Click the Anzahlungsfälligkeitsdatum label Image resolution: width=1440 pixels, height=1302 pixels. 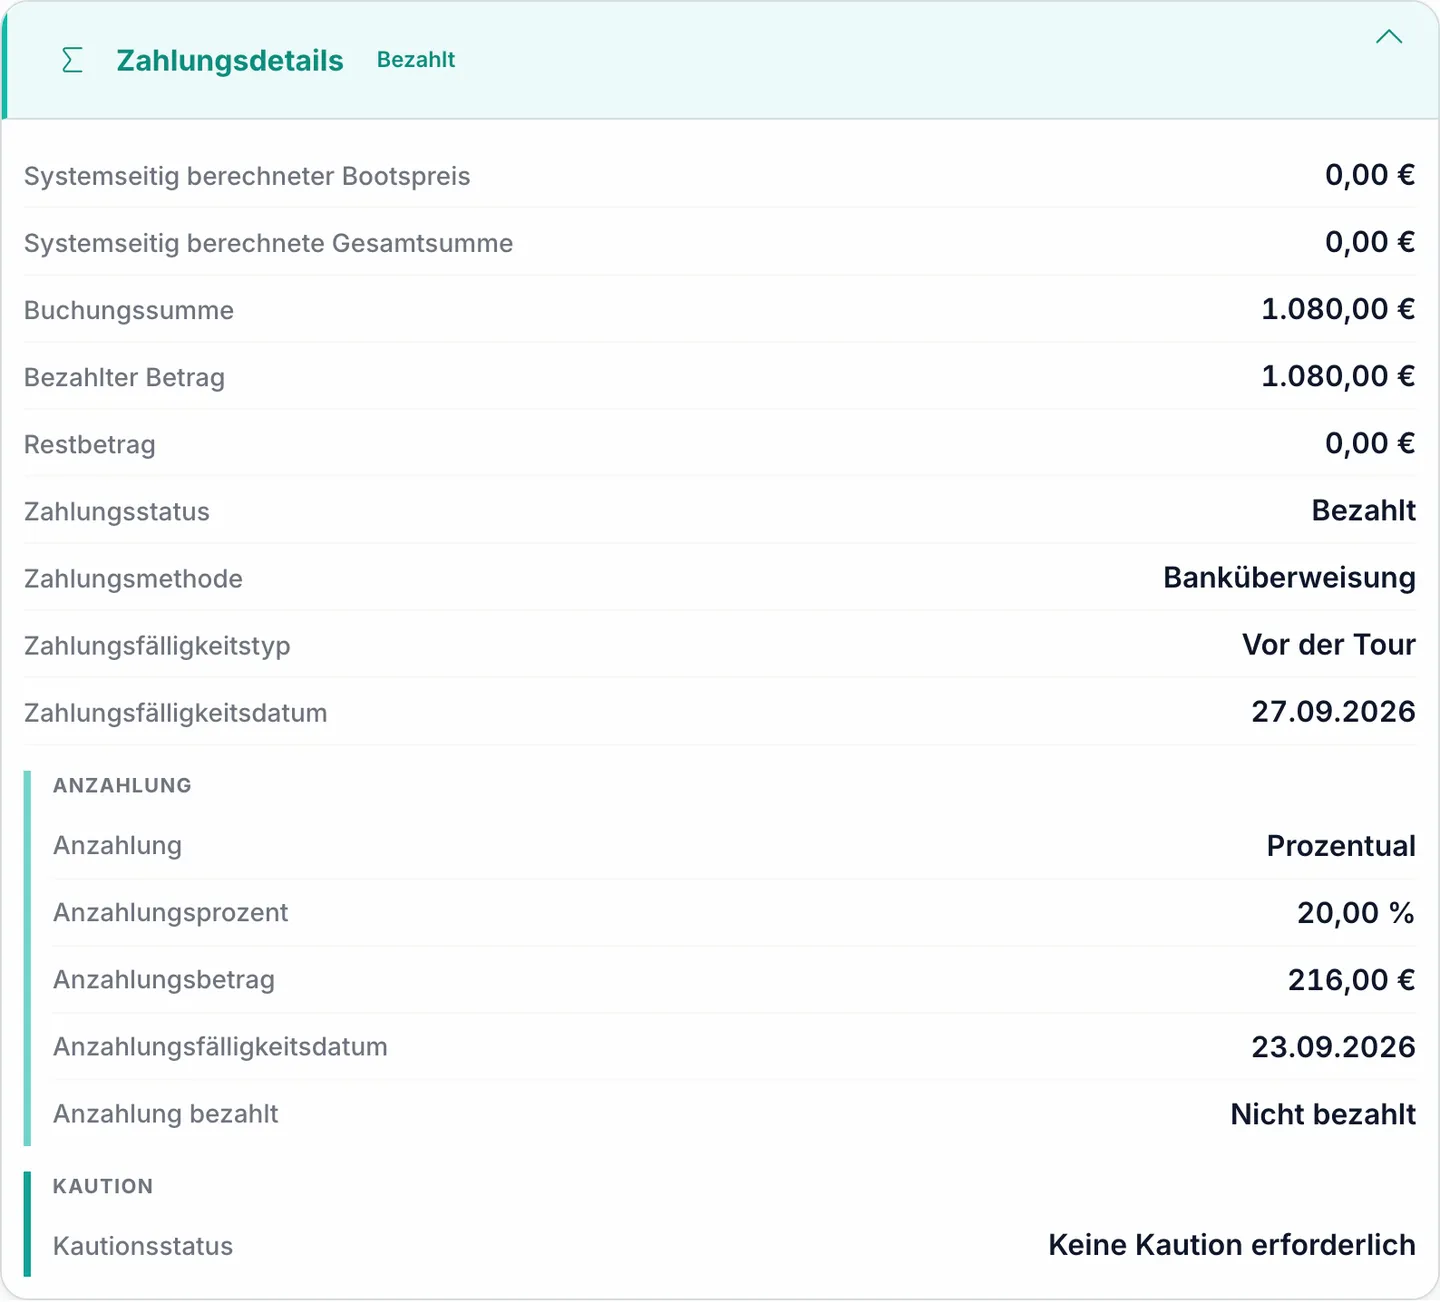220,1046
